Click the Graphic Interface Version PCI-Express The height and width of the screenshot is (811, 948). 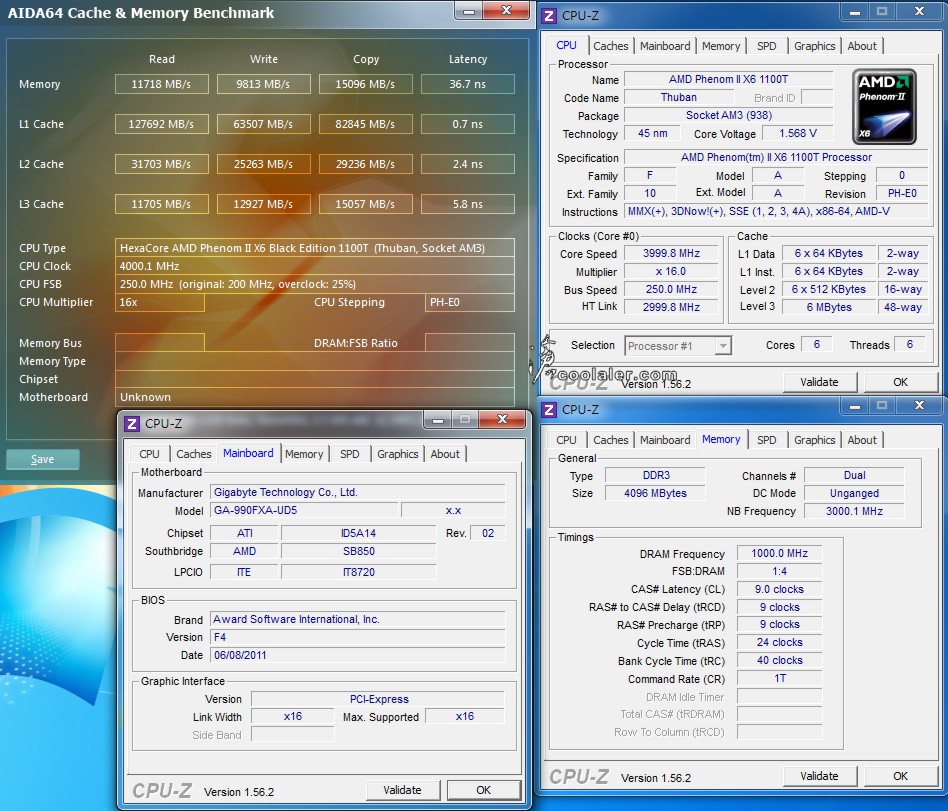click(x=378, y=699)
